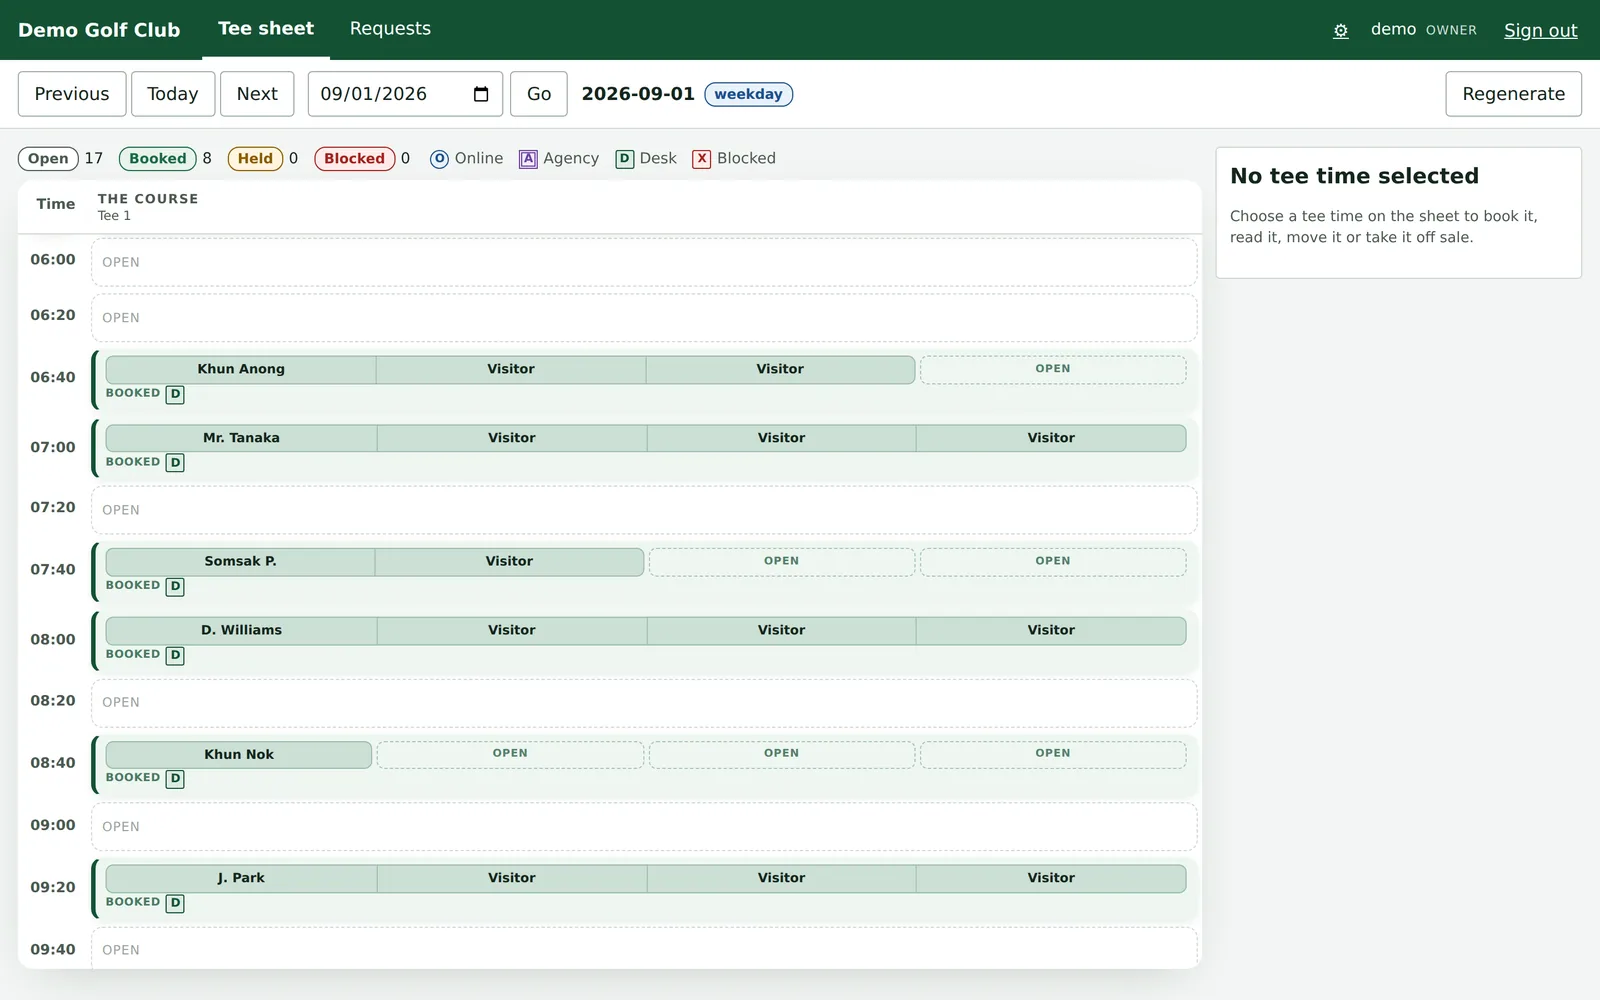Click the Online legend icon
The width and height of the screenshot is (1600, 1000).
pos(439,159)
